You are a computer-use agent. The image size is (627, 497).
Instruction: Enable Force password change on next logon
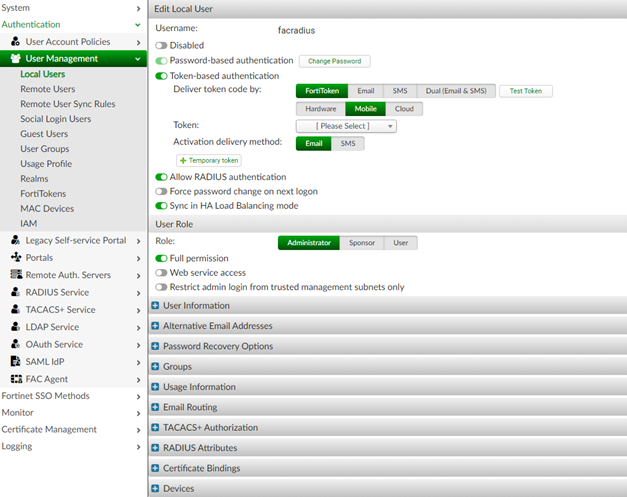[161, 192]
